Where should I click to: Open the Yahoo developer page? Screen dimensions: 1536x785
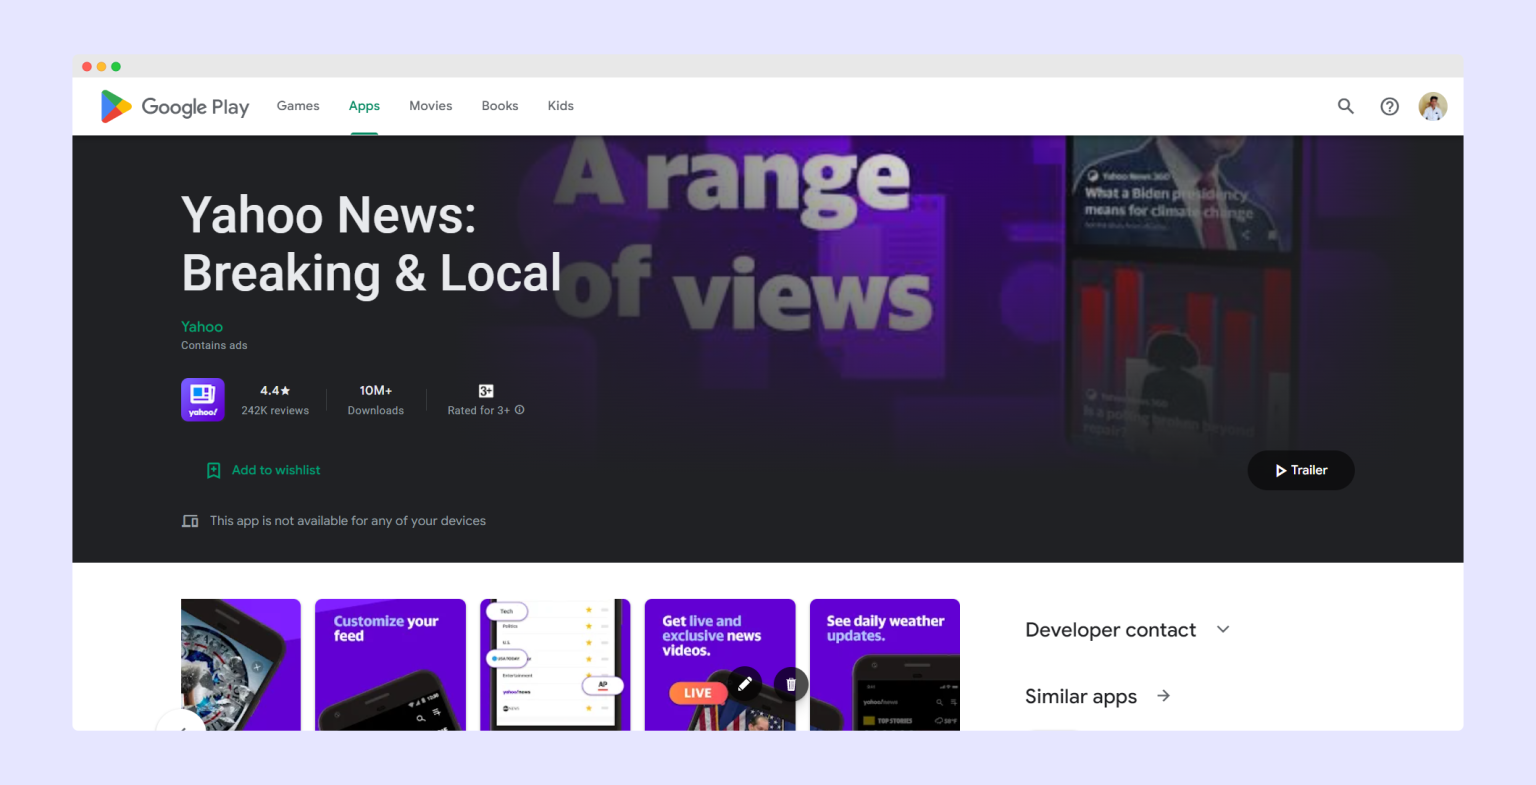coord(201,326)
